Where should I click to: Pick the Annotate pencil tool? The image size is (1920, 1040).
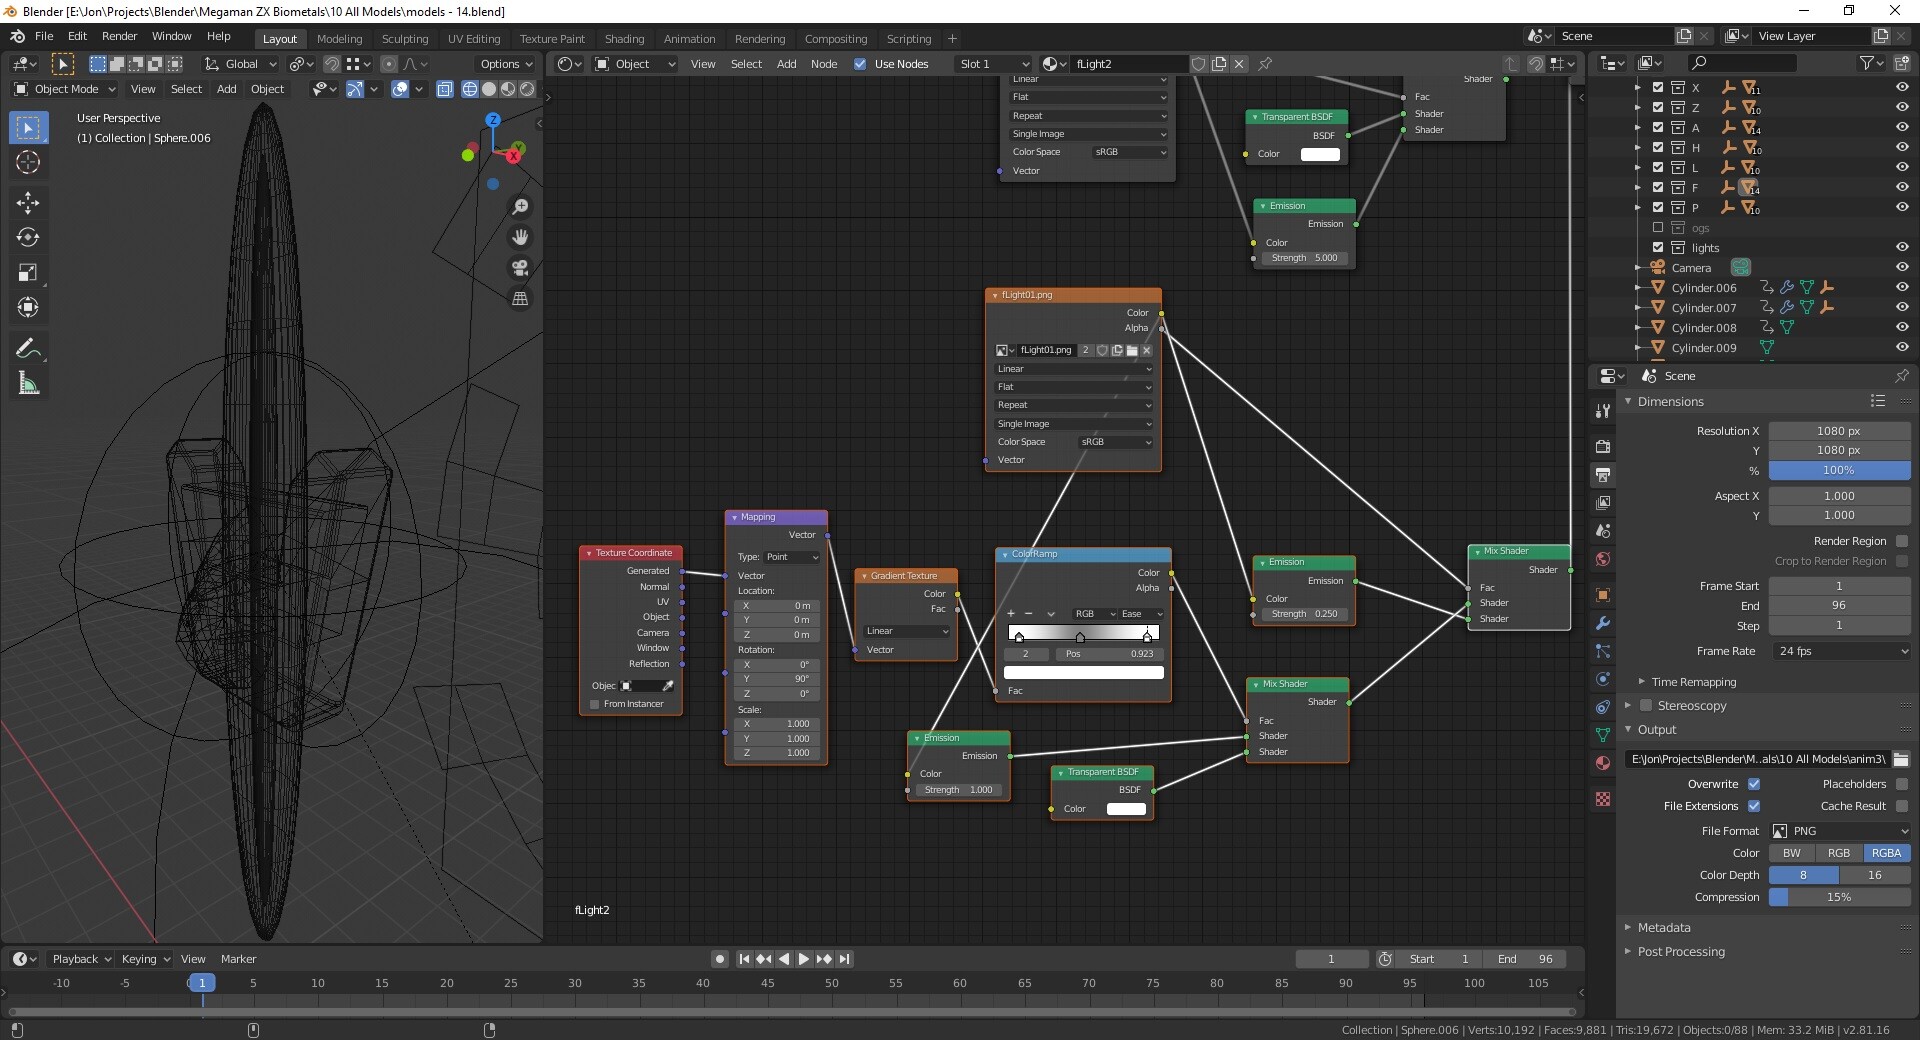(x=28, y=349)
